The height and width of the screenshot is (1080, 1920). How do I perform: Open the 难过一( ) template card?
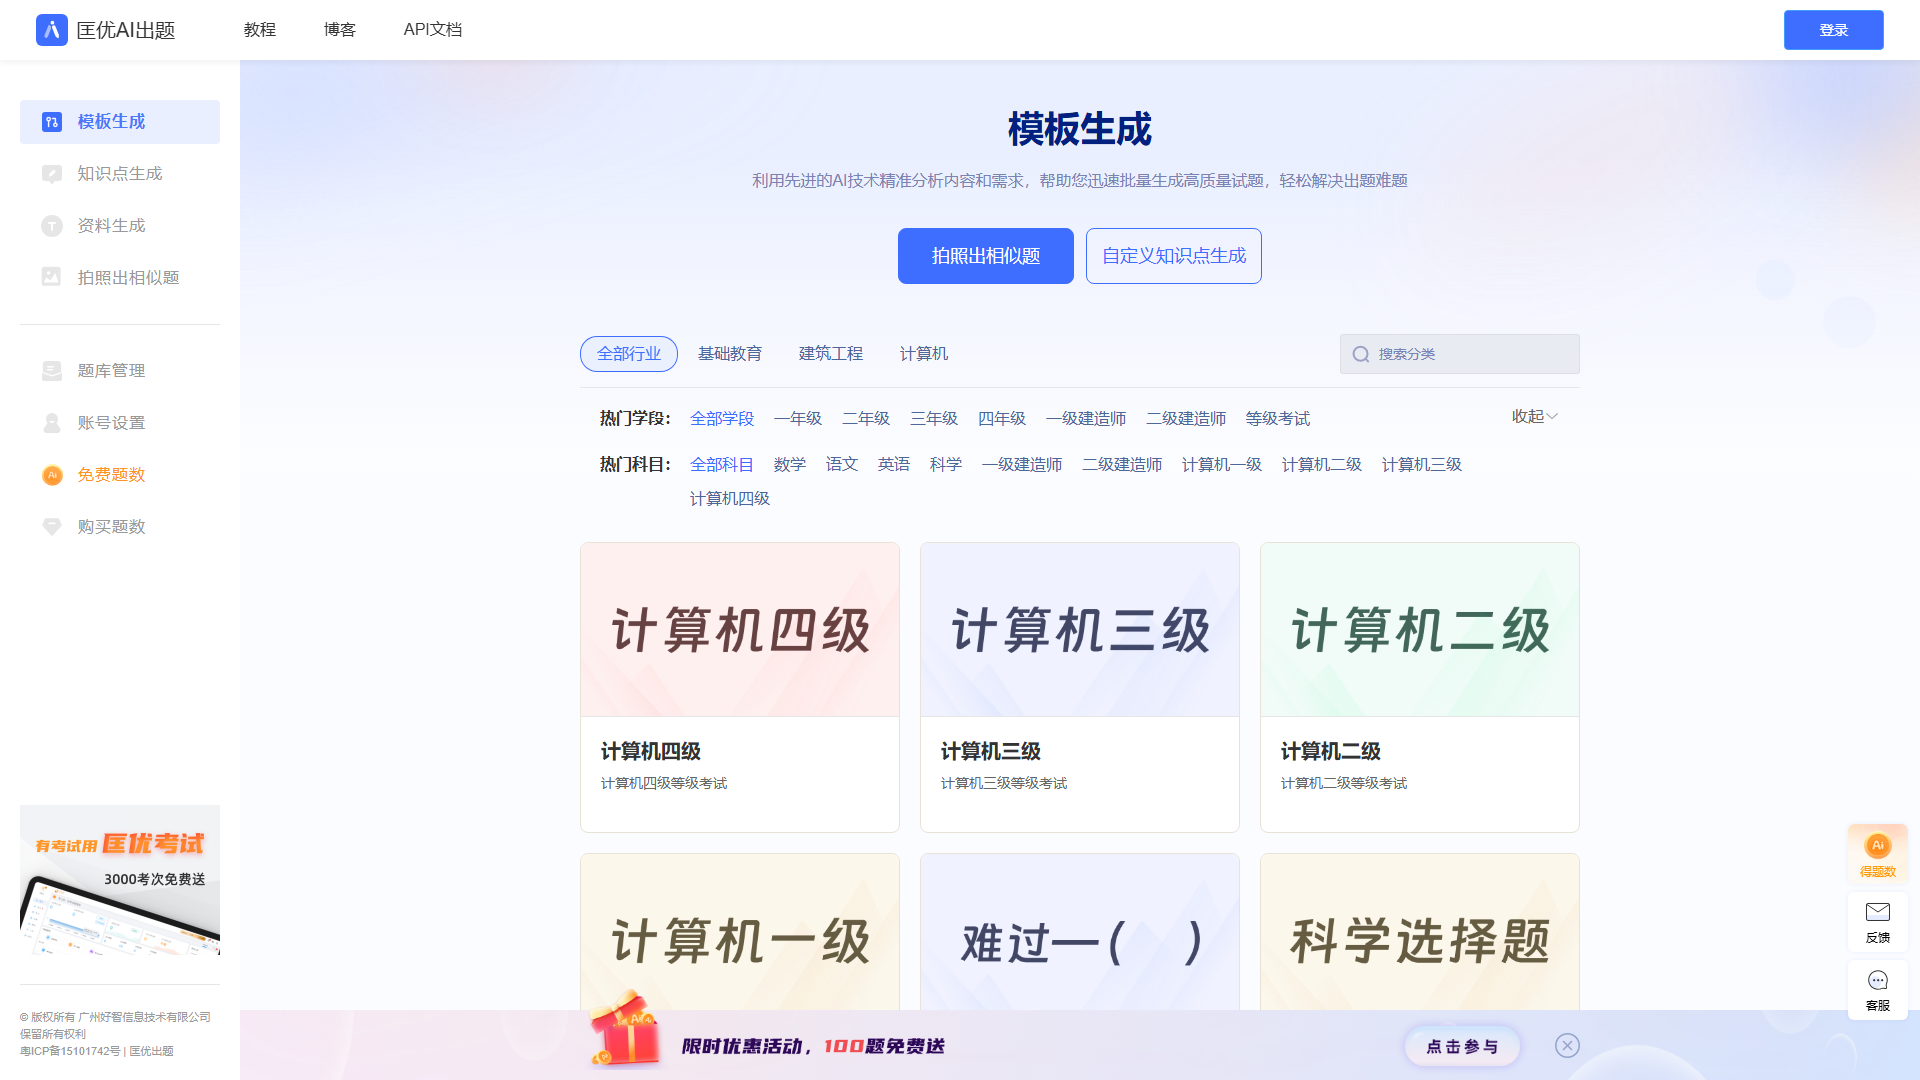point(1080,932)
